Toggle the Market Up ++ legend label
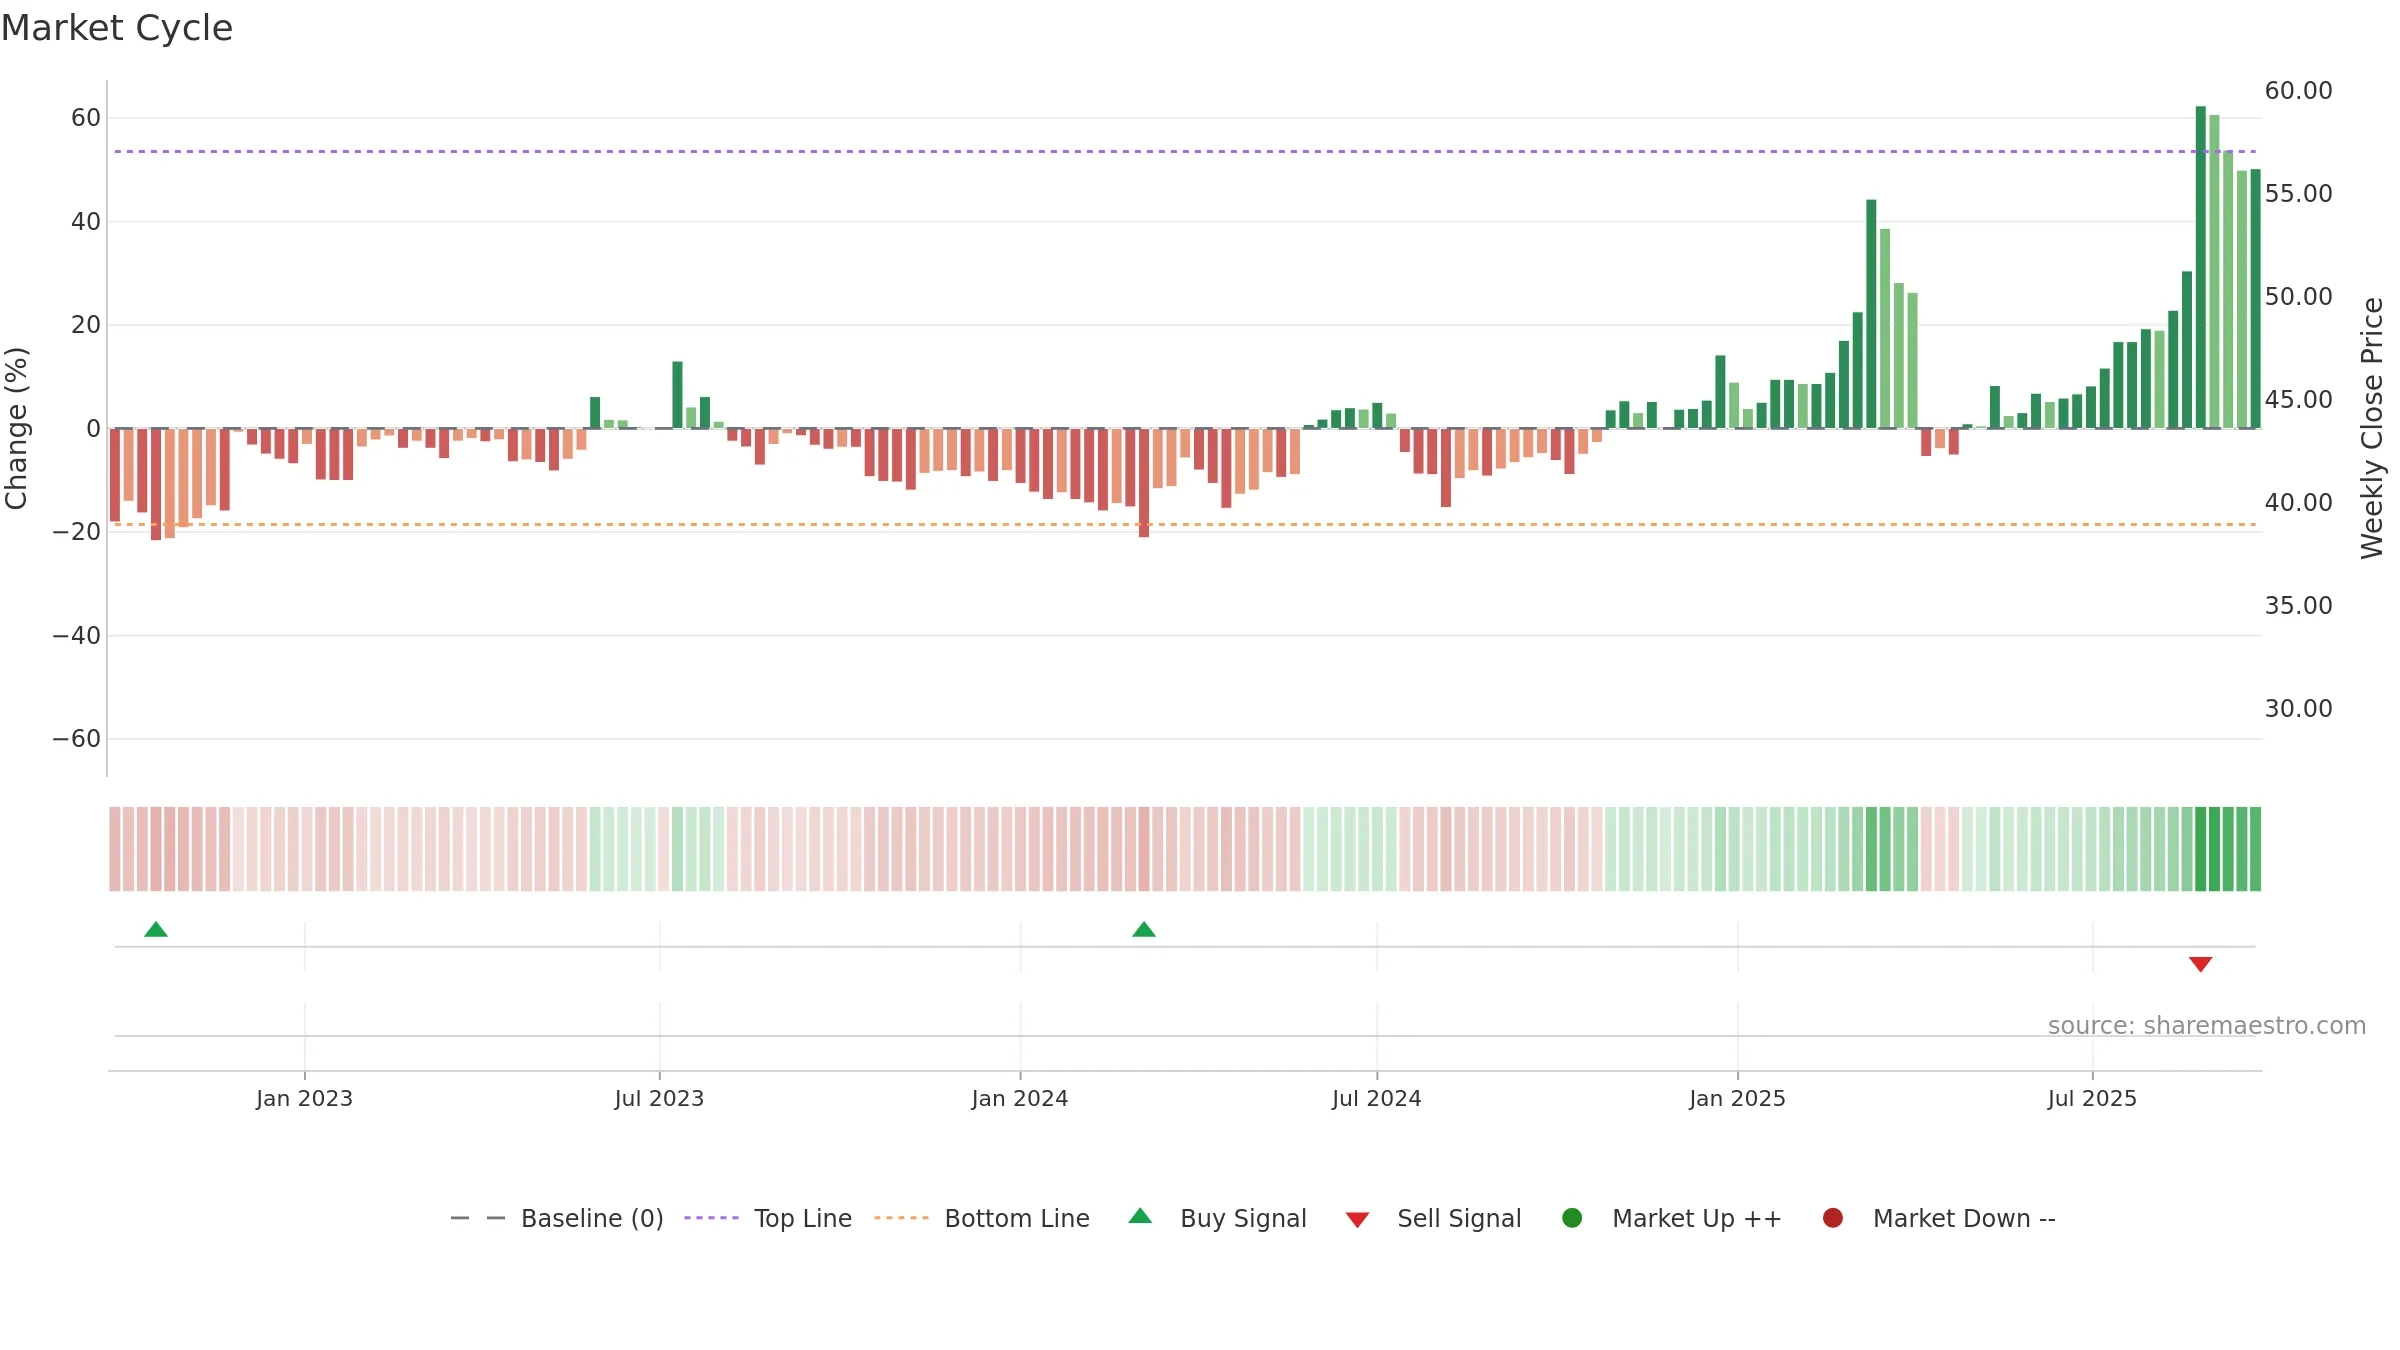The height and width of the screenshot is (1350, 2400). click(x=1697, y=1219)
